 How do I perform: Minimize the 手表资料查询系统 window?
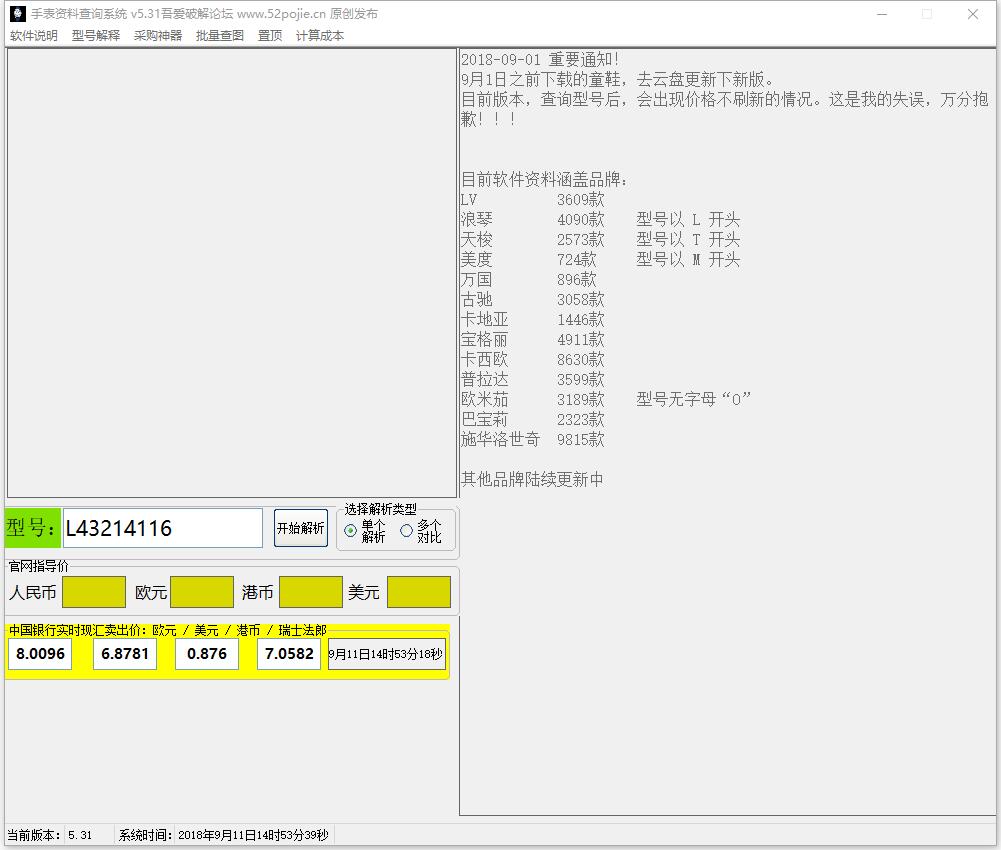tap(882, 14)
